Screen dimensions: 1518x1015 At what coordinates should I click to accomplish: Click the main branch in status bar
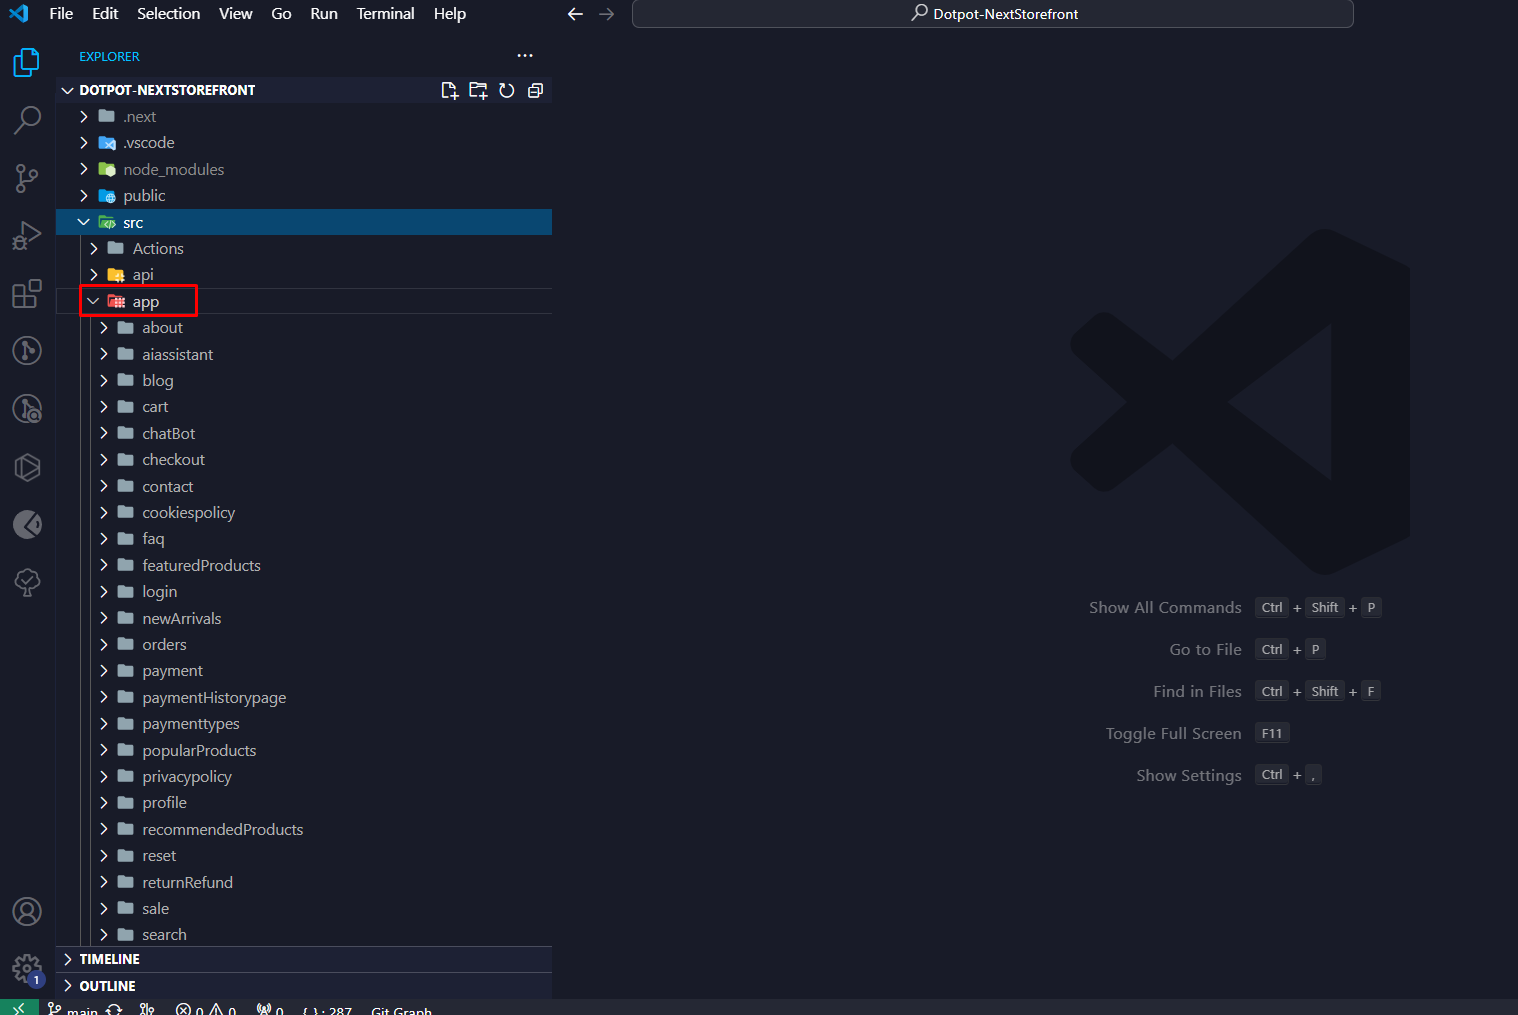click(73, 1009)
